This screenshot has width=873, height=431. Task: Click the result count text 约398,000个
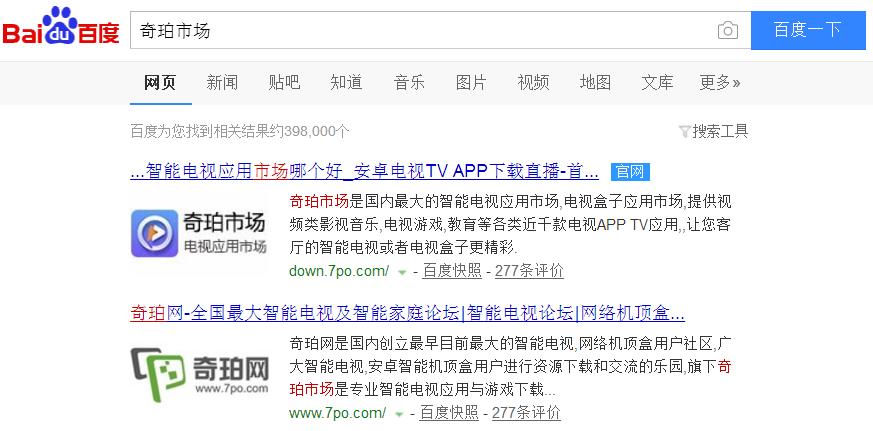click(x=310, y=131)
